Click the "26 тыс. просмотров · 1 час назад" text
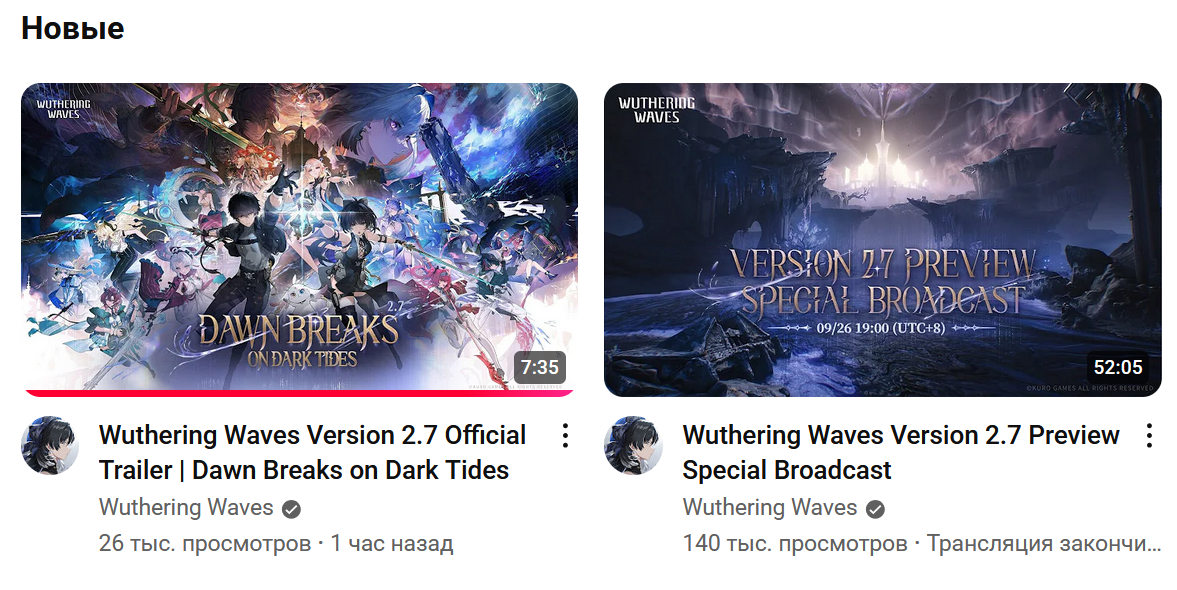This screenshot has height=590, width=1177. click(276, 543)
